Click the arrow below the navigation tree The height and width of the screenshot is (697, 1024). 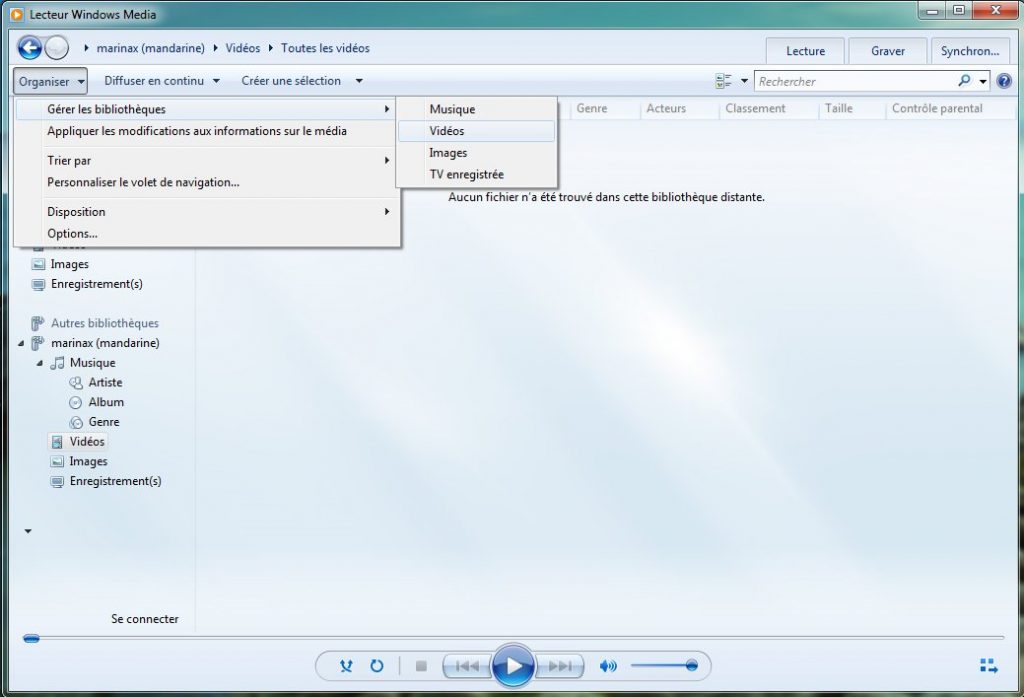tap(28, 531)
